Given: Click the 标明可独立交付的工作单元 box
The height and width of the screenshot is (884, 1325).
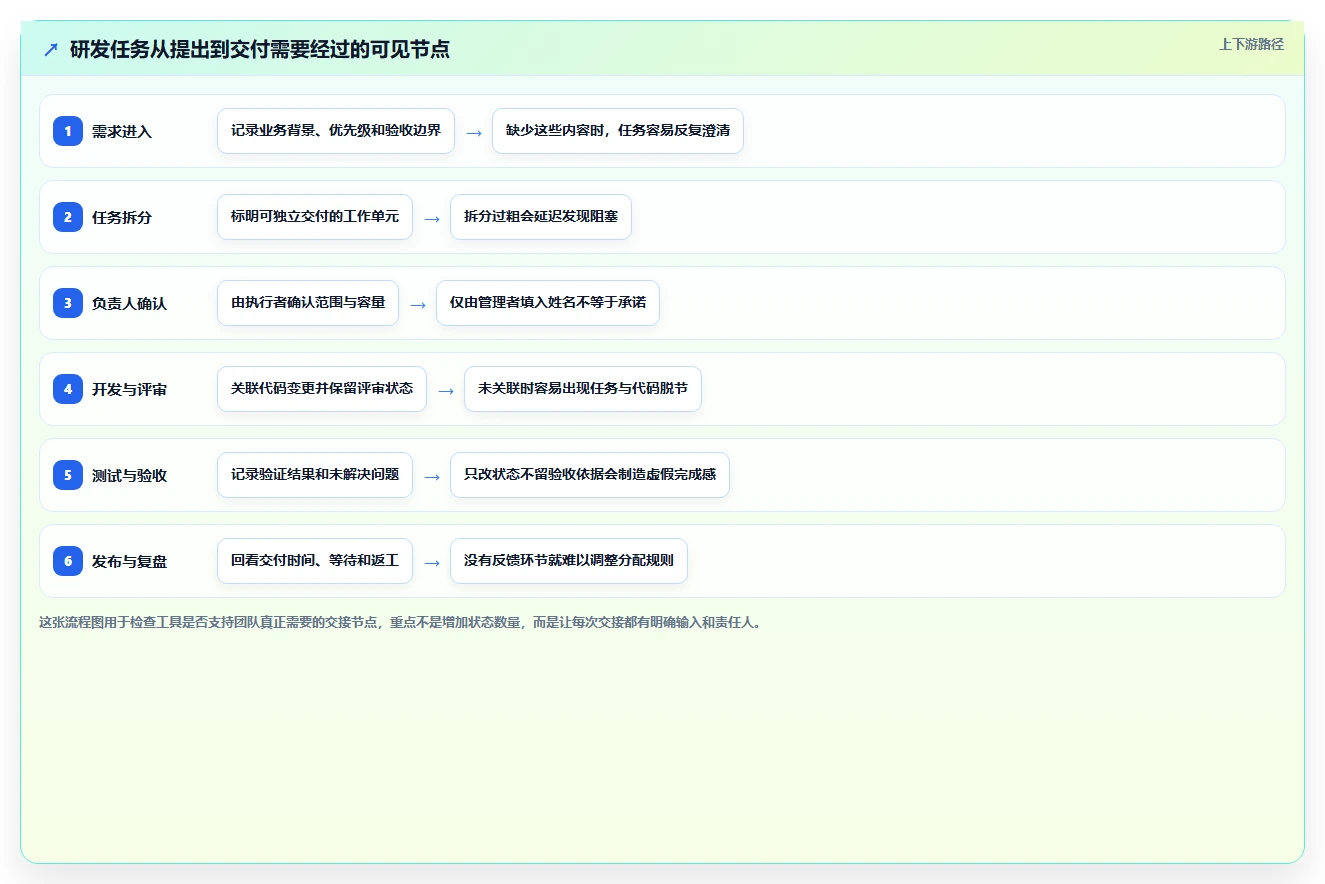Looking at the screenshot, I should (x=315, y=217).
